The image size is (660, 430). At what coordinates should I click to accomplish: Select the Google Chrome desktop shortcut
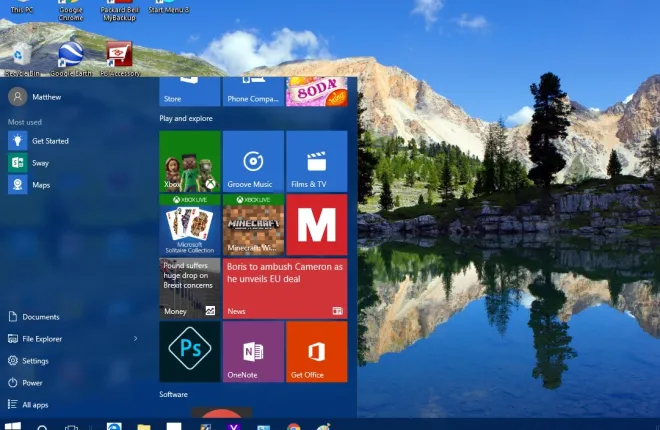[71, 11]
